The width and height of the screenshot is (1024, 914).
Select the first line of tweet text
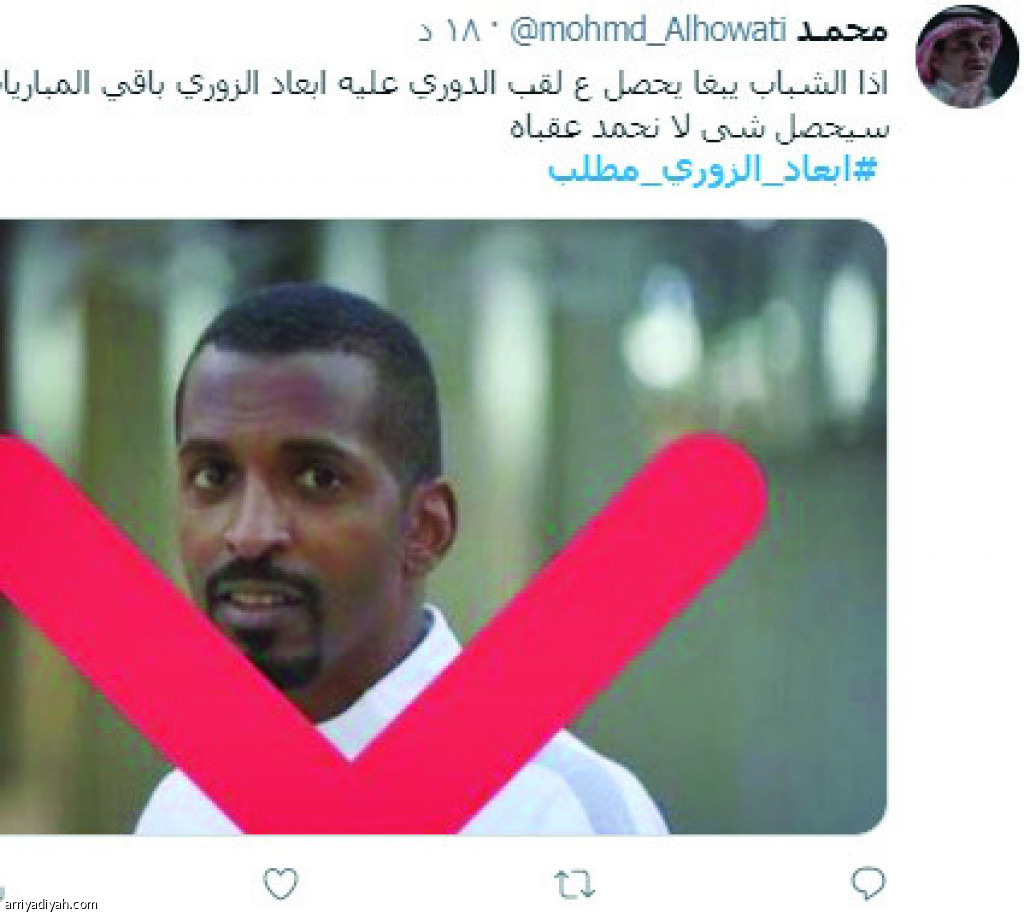[x=444, y=84]
